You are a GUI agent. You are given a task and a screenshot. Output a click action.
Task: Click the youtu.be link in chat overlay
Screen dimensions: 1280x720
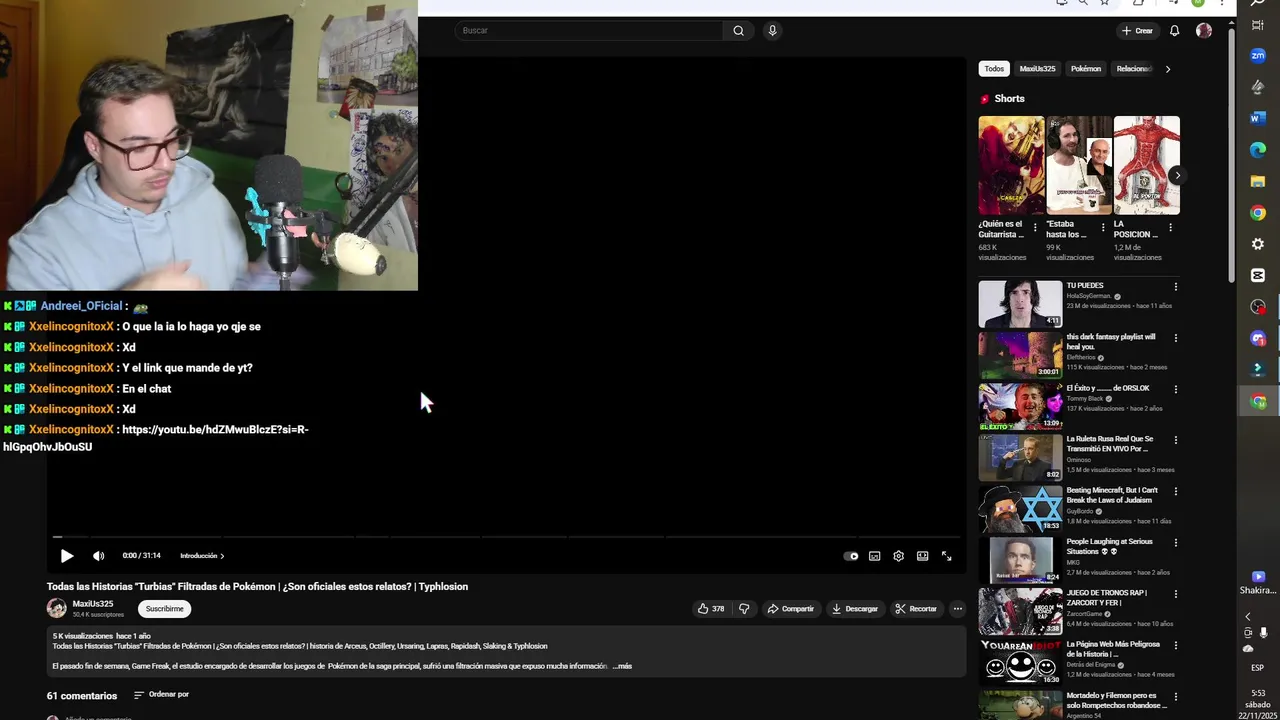click(x=156, y=438)
